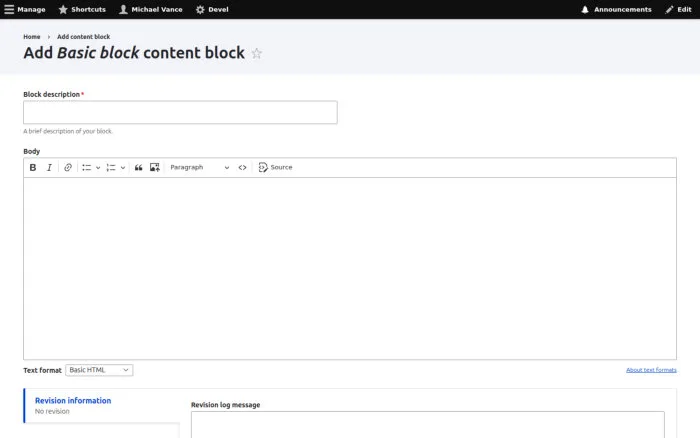Select the Revision information vertical tab

click(102, 405)
